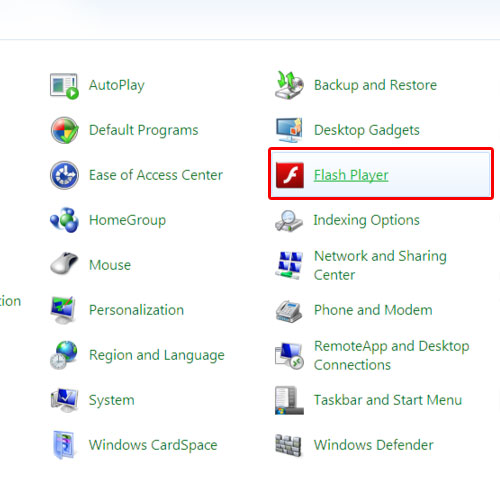Click the Default Programs icon

(64, 130)
